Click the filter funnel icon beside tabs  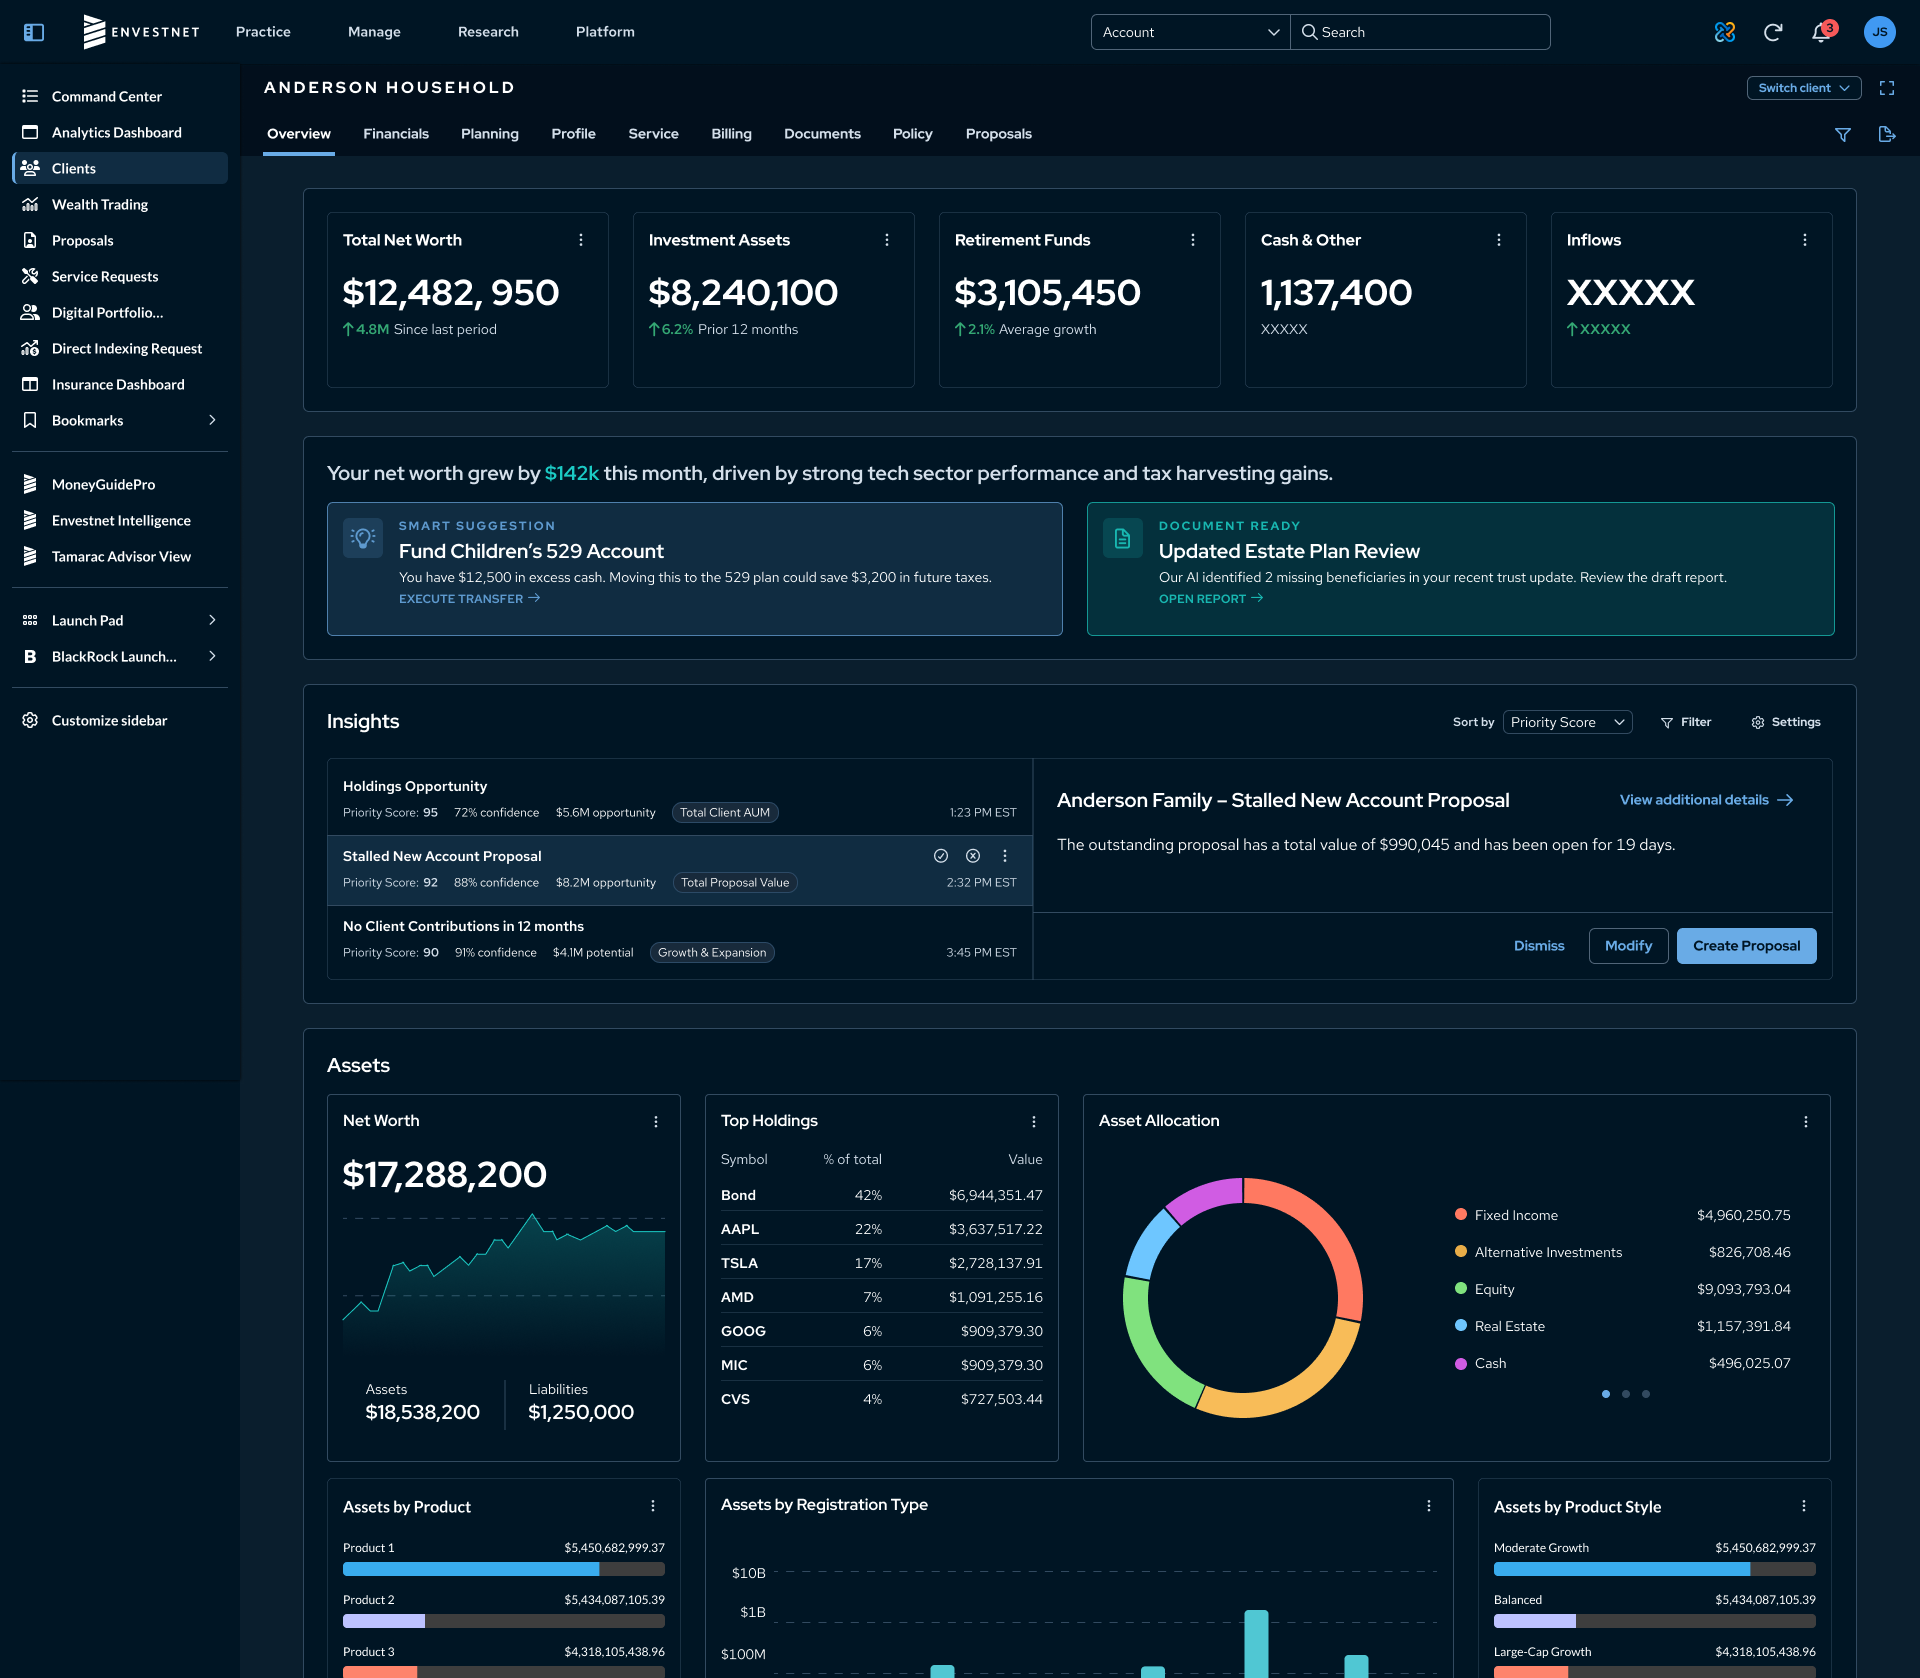pos(1843,134)
